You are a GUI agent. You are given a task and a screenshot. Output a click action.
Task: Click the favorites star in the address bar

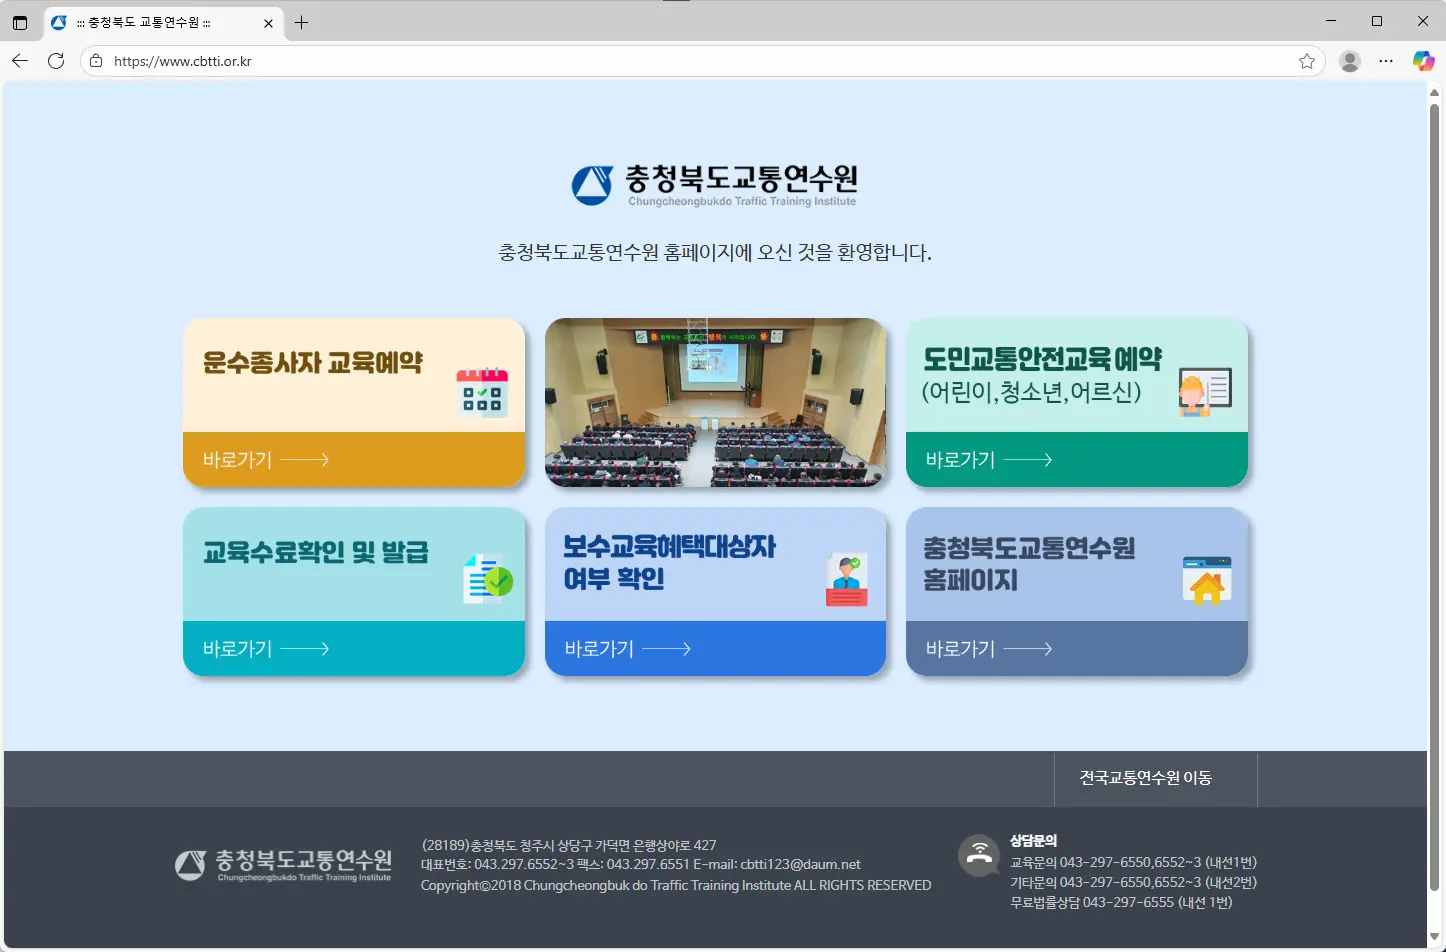tap(1306, 61)
